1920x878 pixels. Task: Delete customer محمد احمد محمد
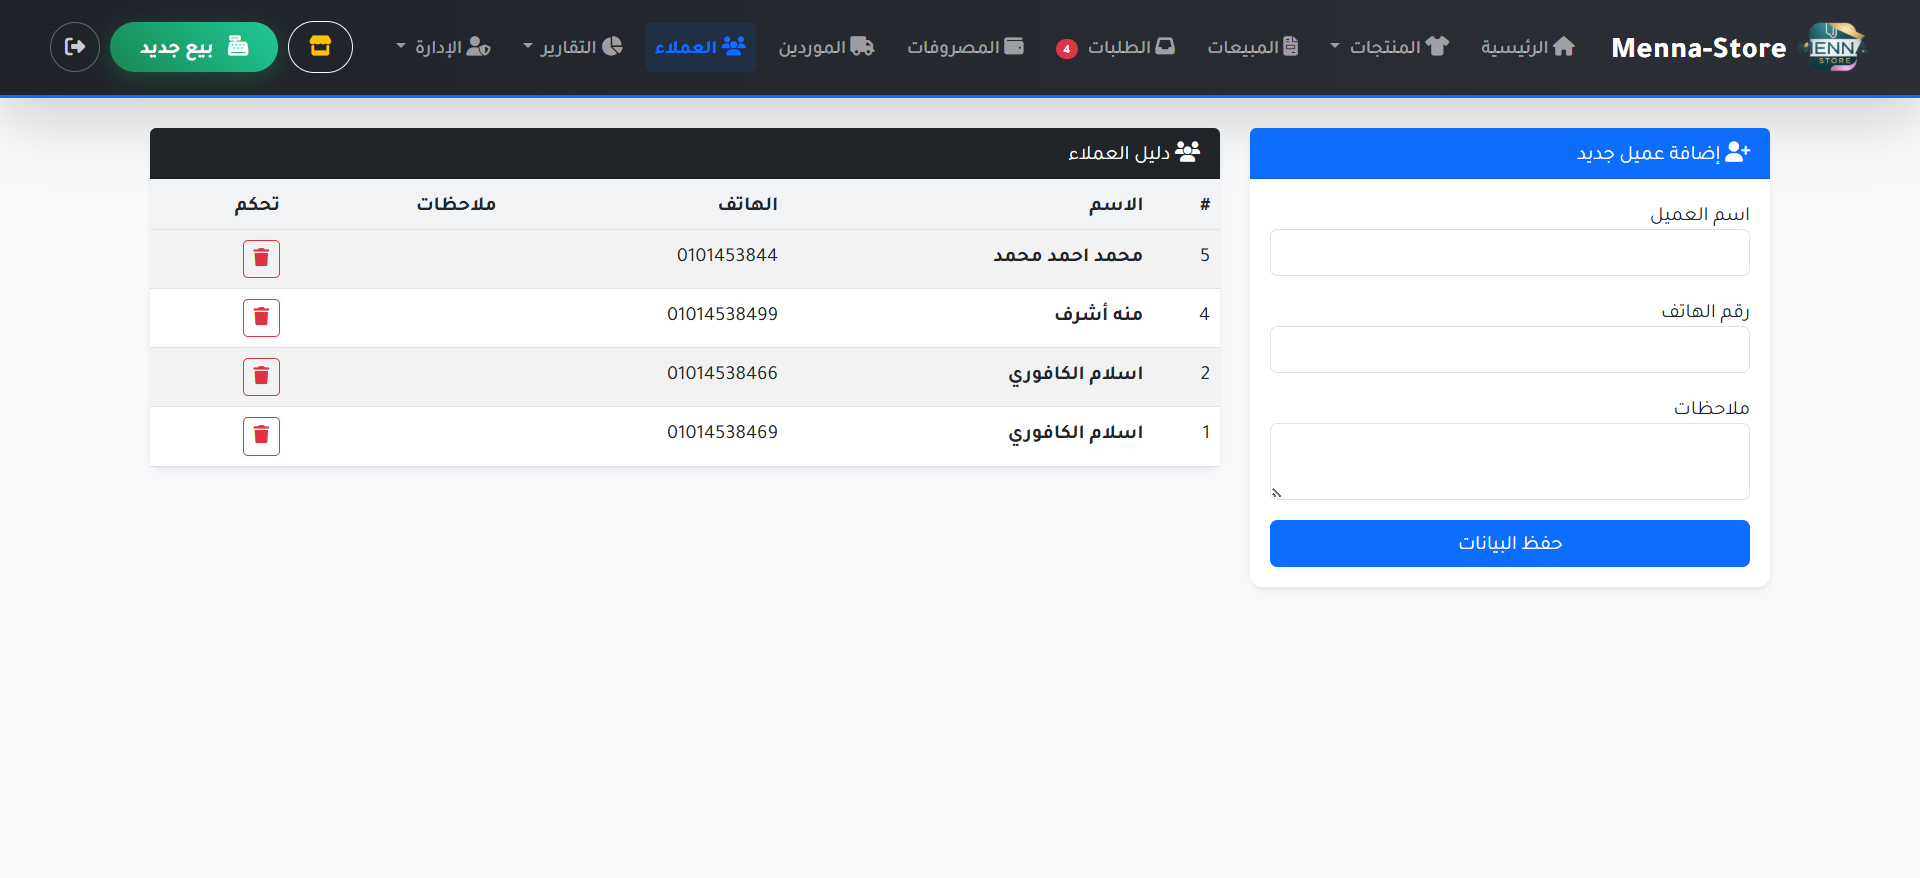(261, 259)
